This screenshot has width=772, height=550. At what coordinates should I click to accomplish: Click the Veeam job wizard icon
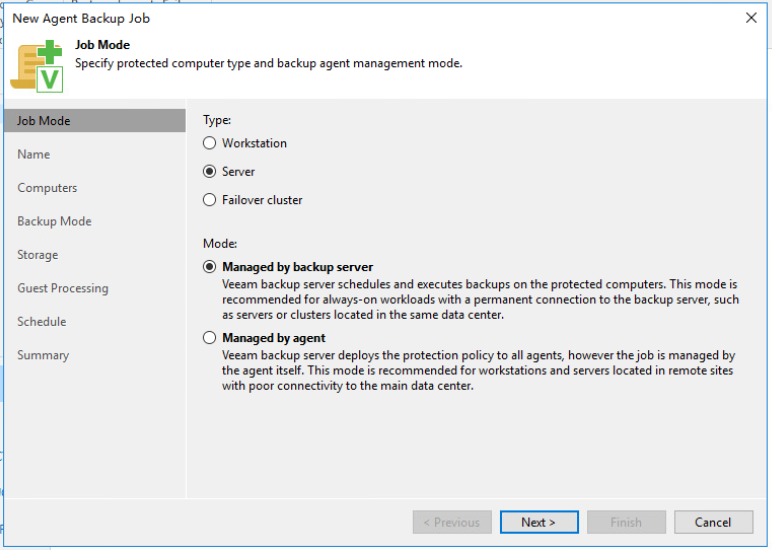[x=37, y=66]
